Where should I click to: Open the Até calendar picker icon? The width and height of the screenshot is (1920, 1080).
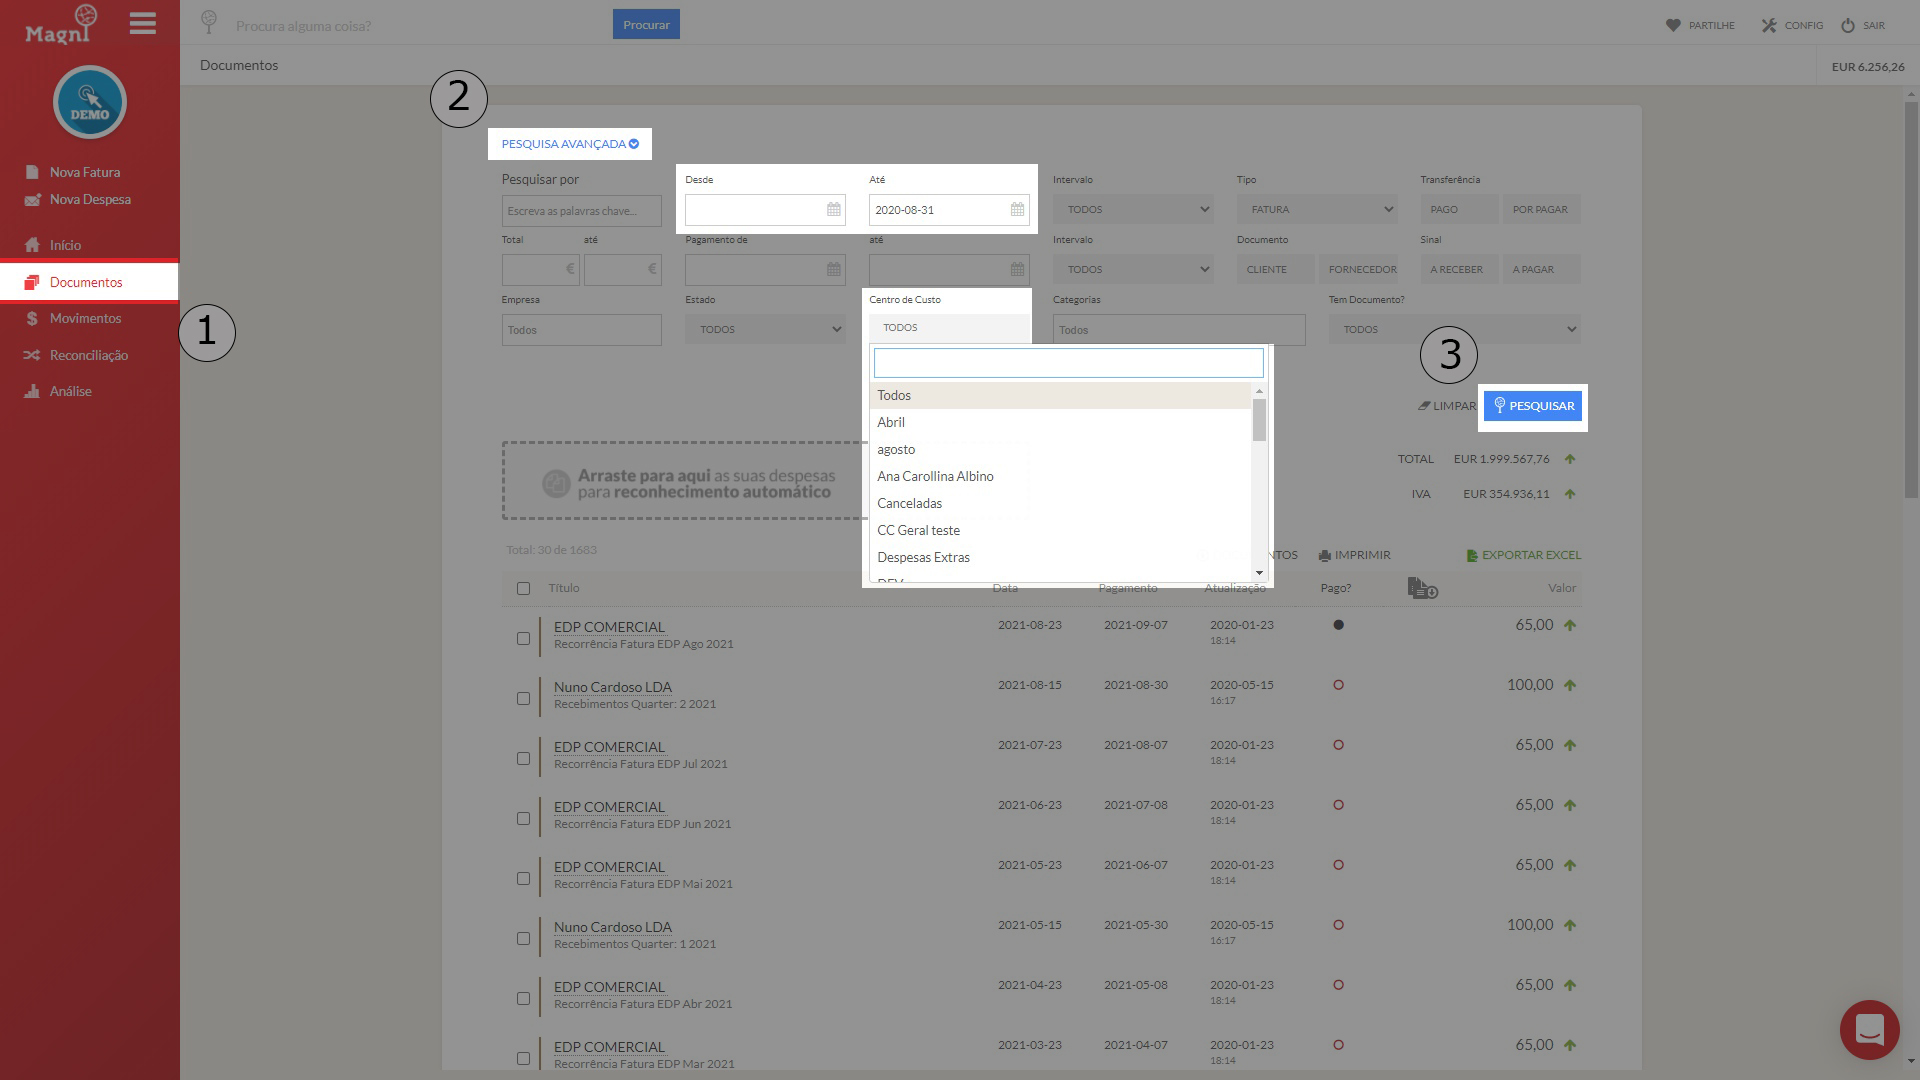[x=1017, y=210]
